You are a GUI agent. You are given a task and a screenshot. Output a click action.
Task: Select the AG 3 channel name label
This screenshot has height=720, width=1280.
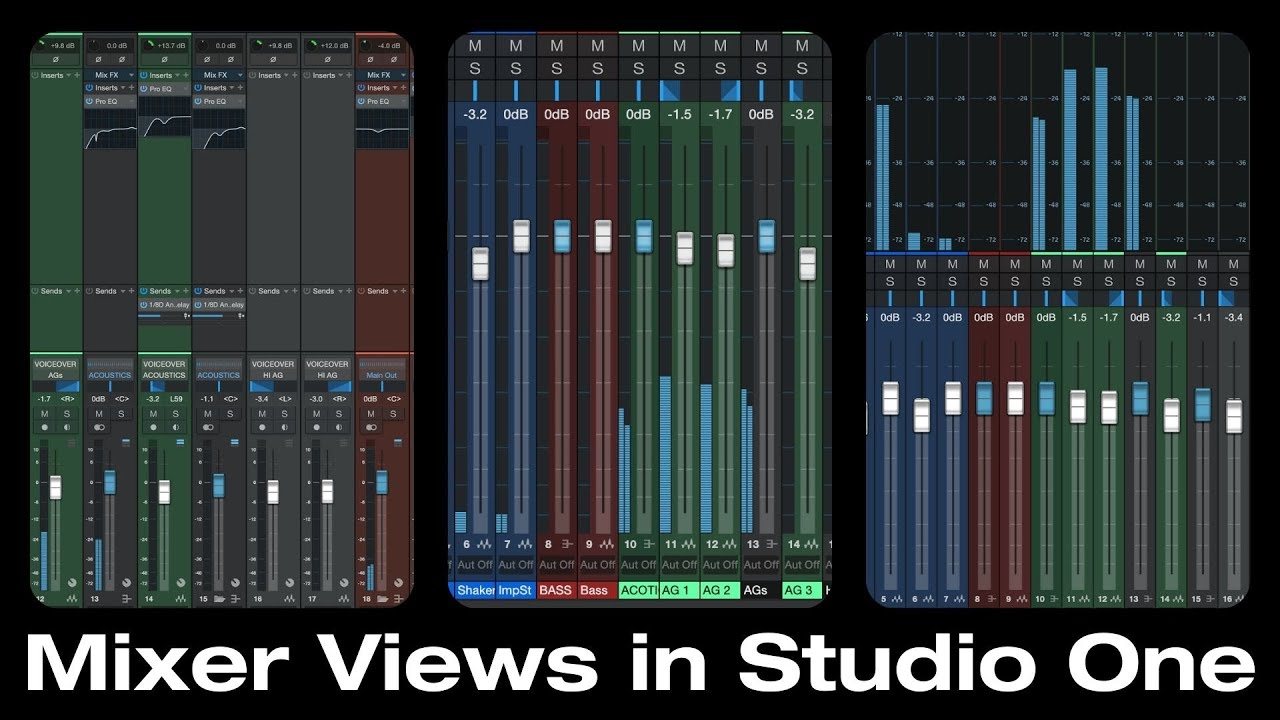click(803, 590)
